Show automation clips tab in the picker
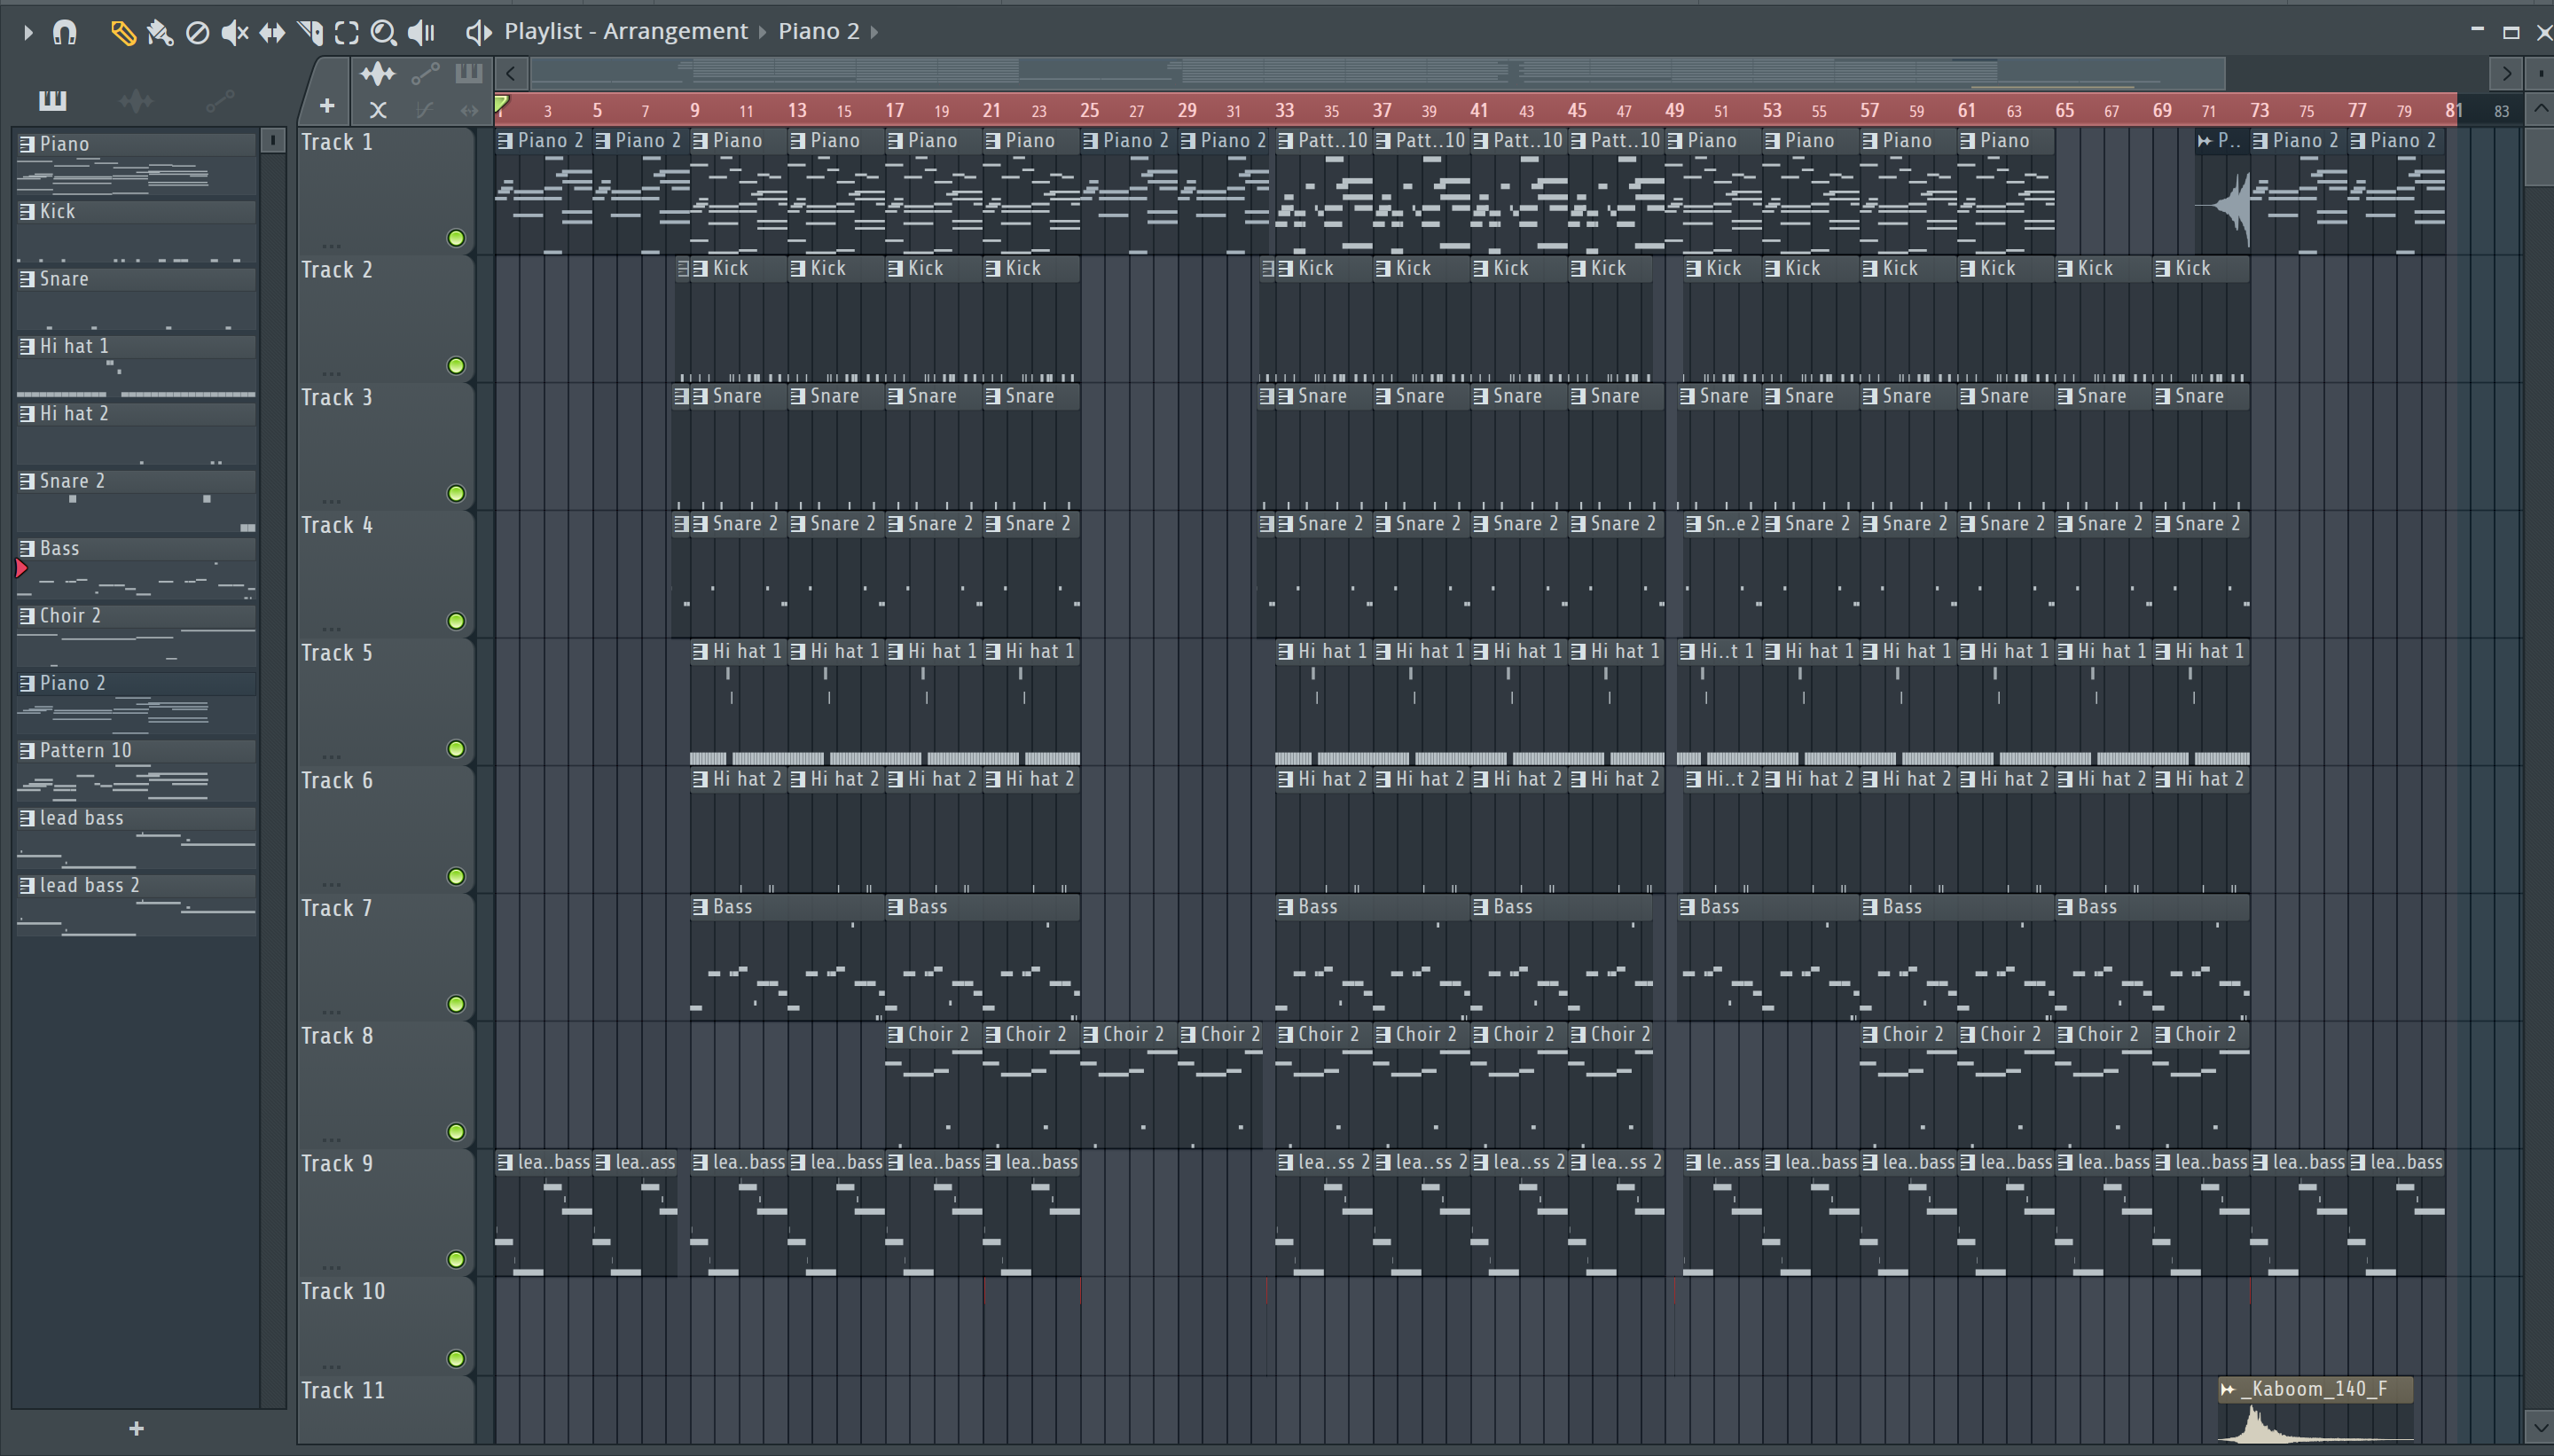 click(220, 100)
